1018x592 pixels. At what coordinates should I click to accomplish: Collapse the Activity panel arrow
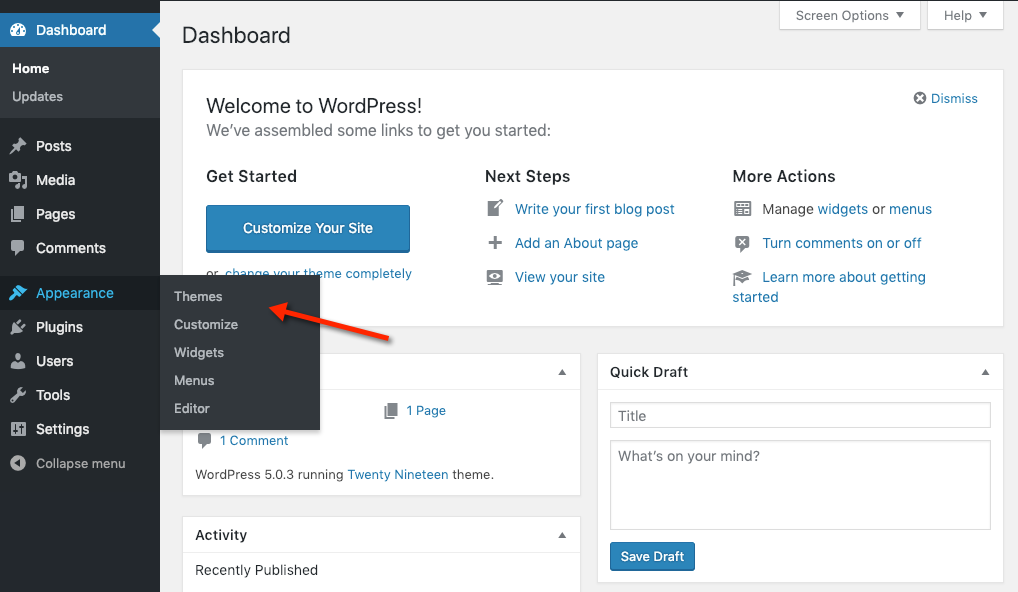coord(562,535)
